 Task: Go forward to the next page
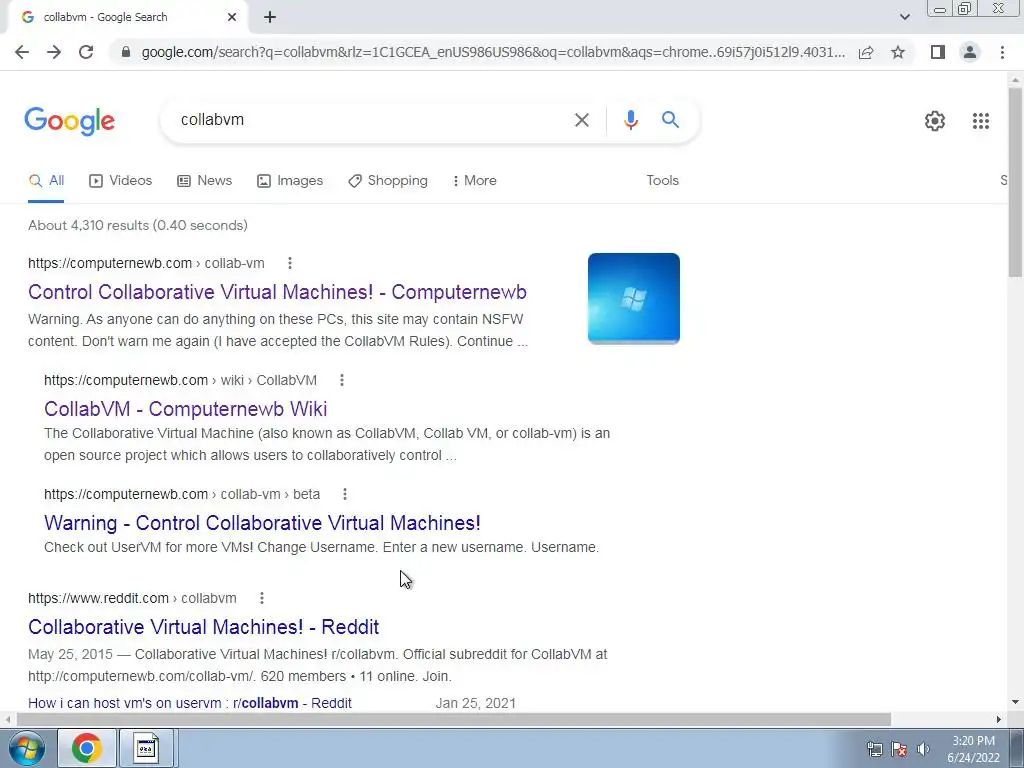click(x=54, y=52)
